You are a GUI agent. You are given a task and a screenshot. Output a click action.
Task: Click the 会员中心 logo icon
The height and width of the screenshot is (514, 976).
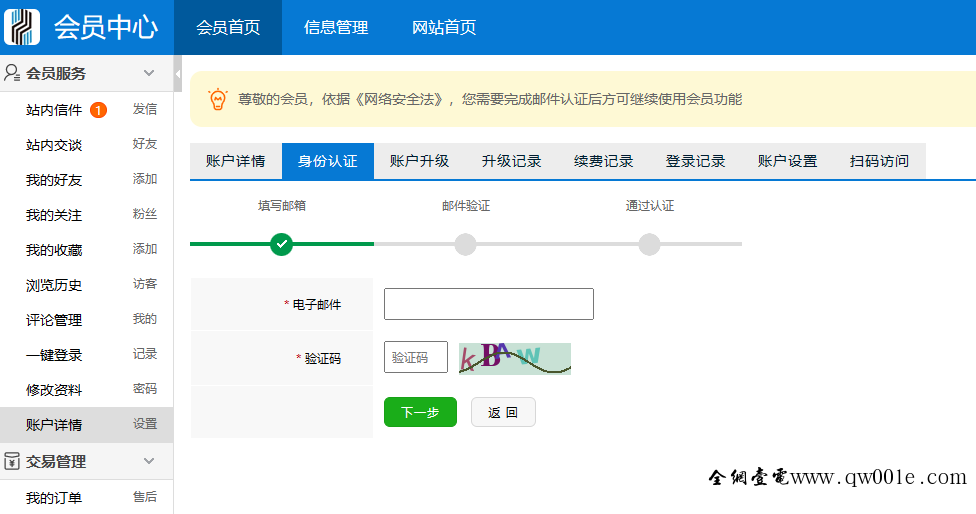(22, 27)
